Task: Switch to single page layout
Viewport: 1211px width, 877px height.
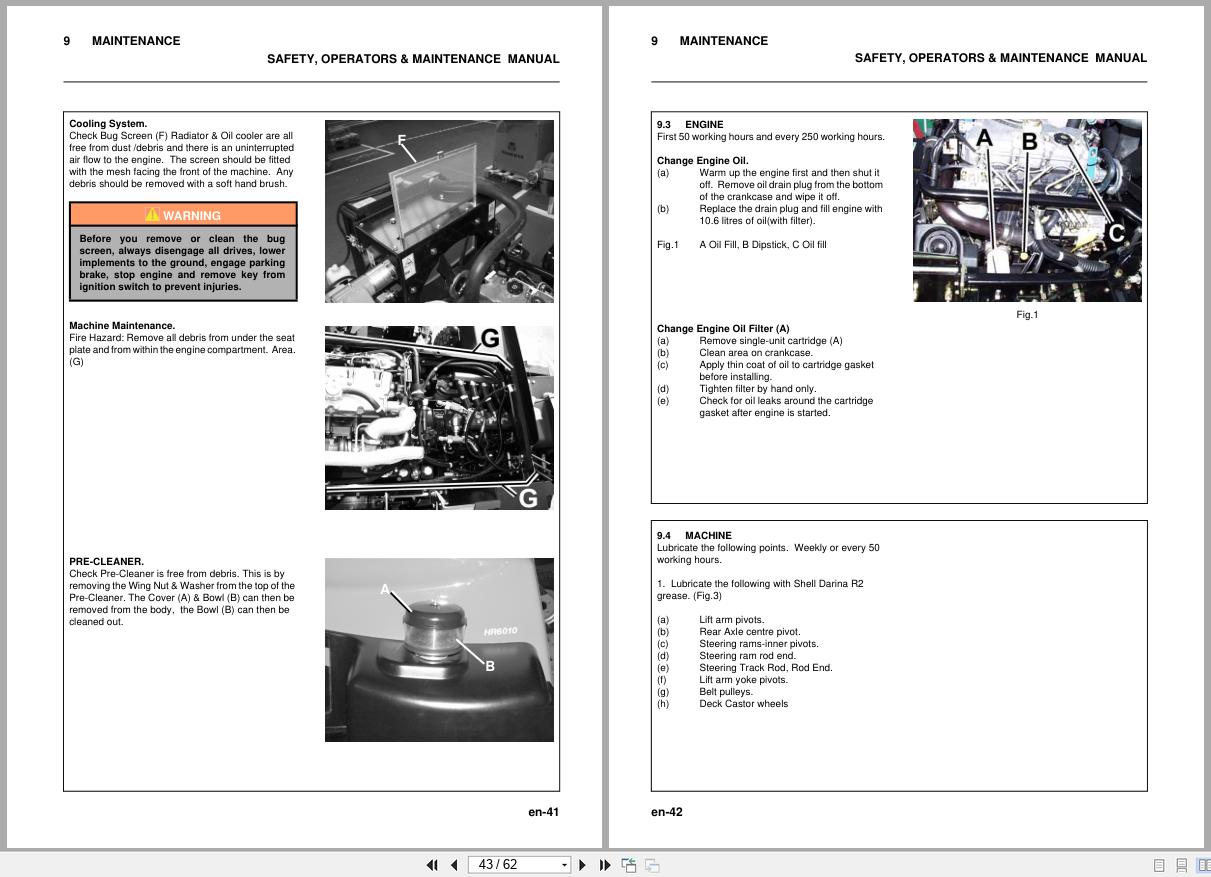Action: [x=1159, y=865]
